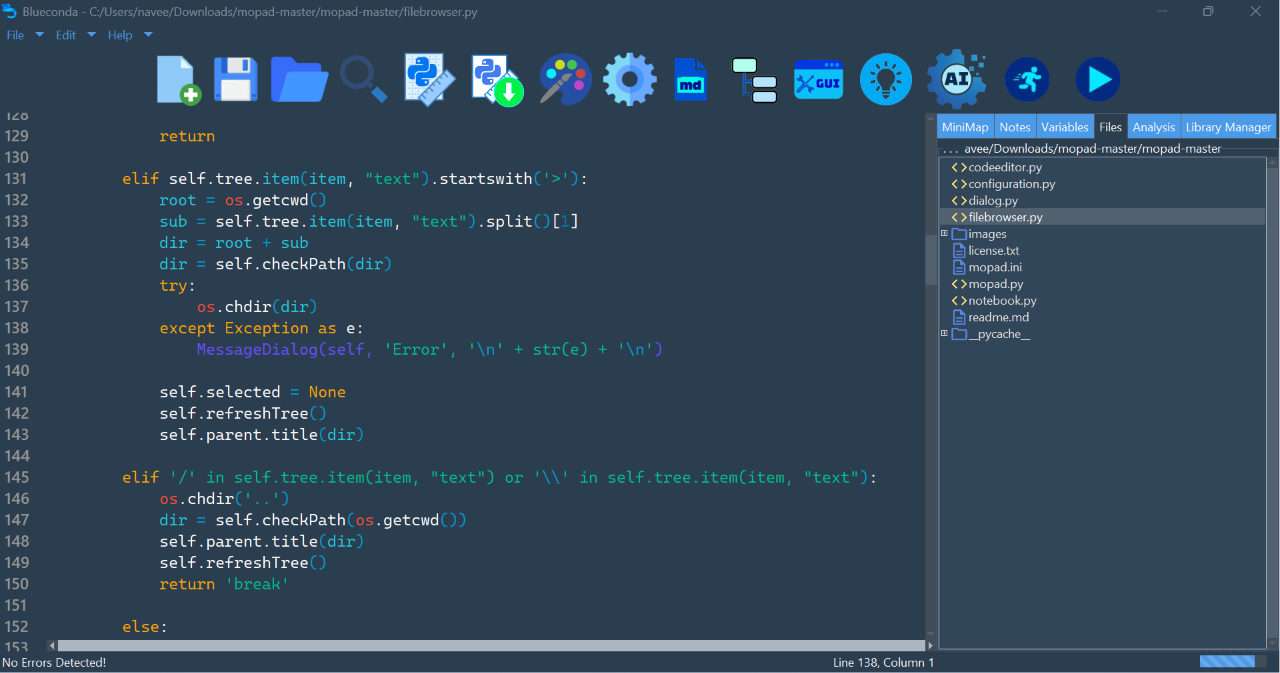The width and height of the screenshot is (1280, 673).
Task: Open the GUI builder icon
Action: click(819, 79)
